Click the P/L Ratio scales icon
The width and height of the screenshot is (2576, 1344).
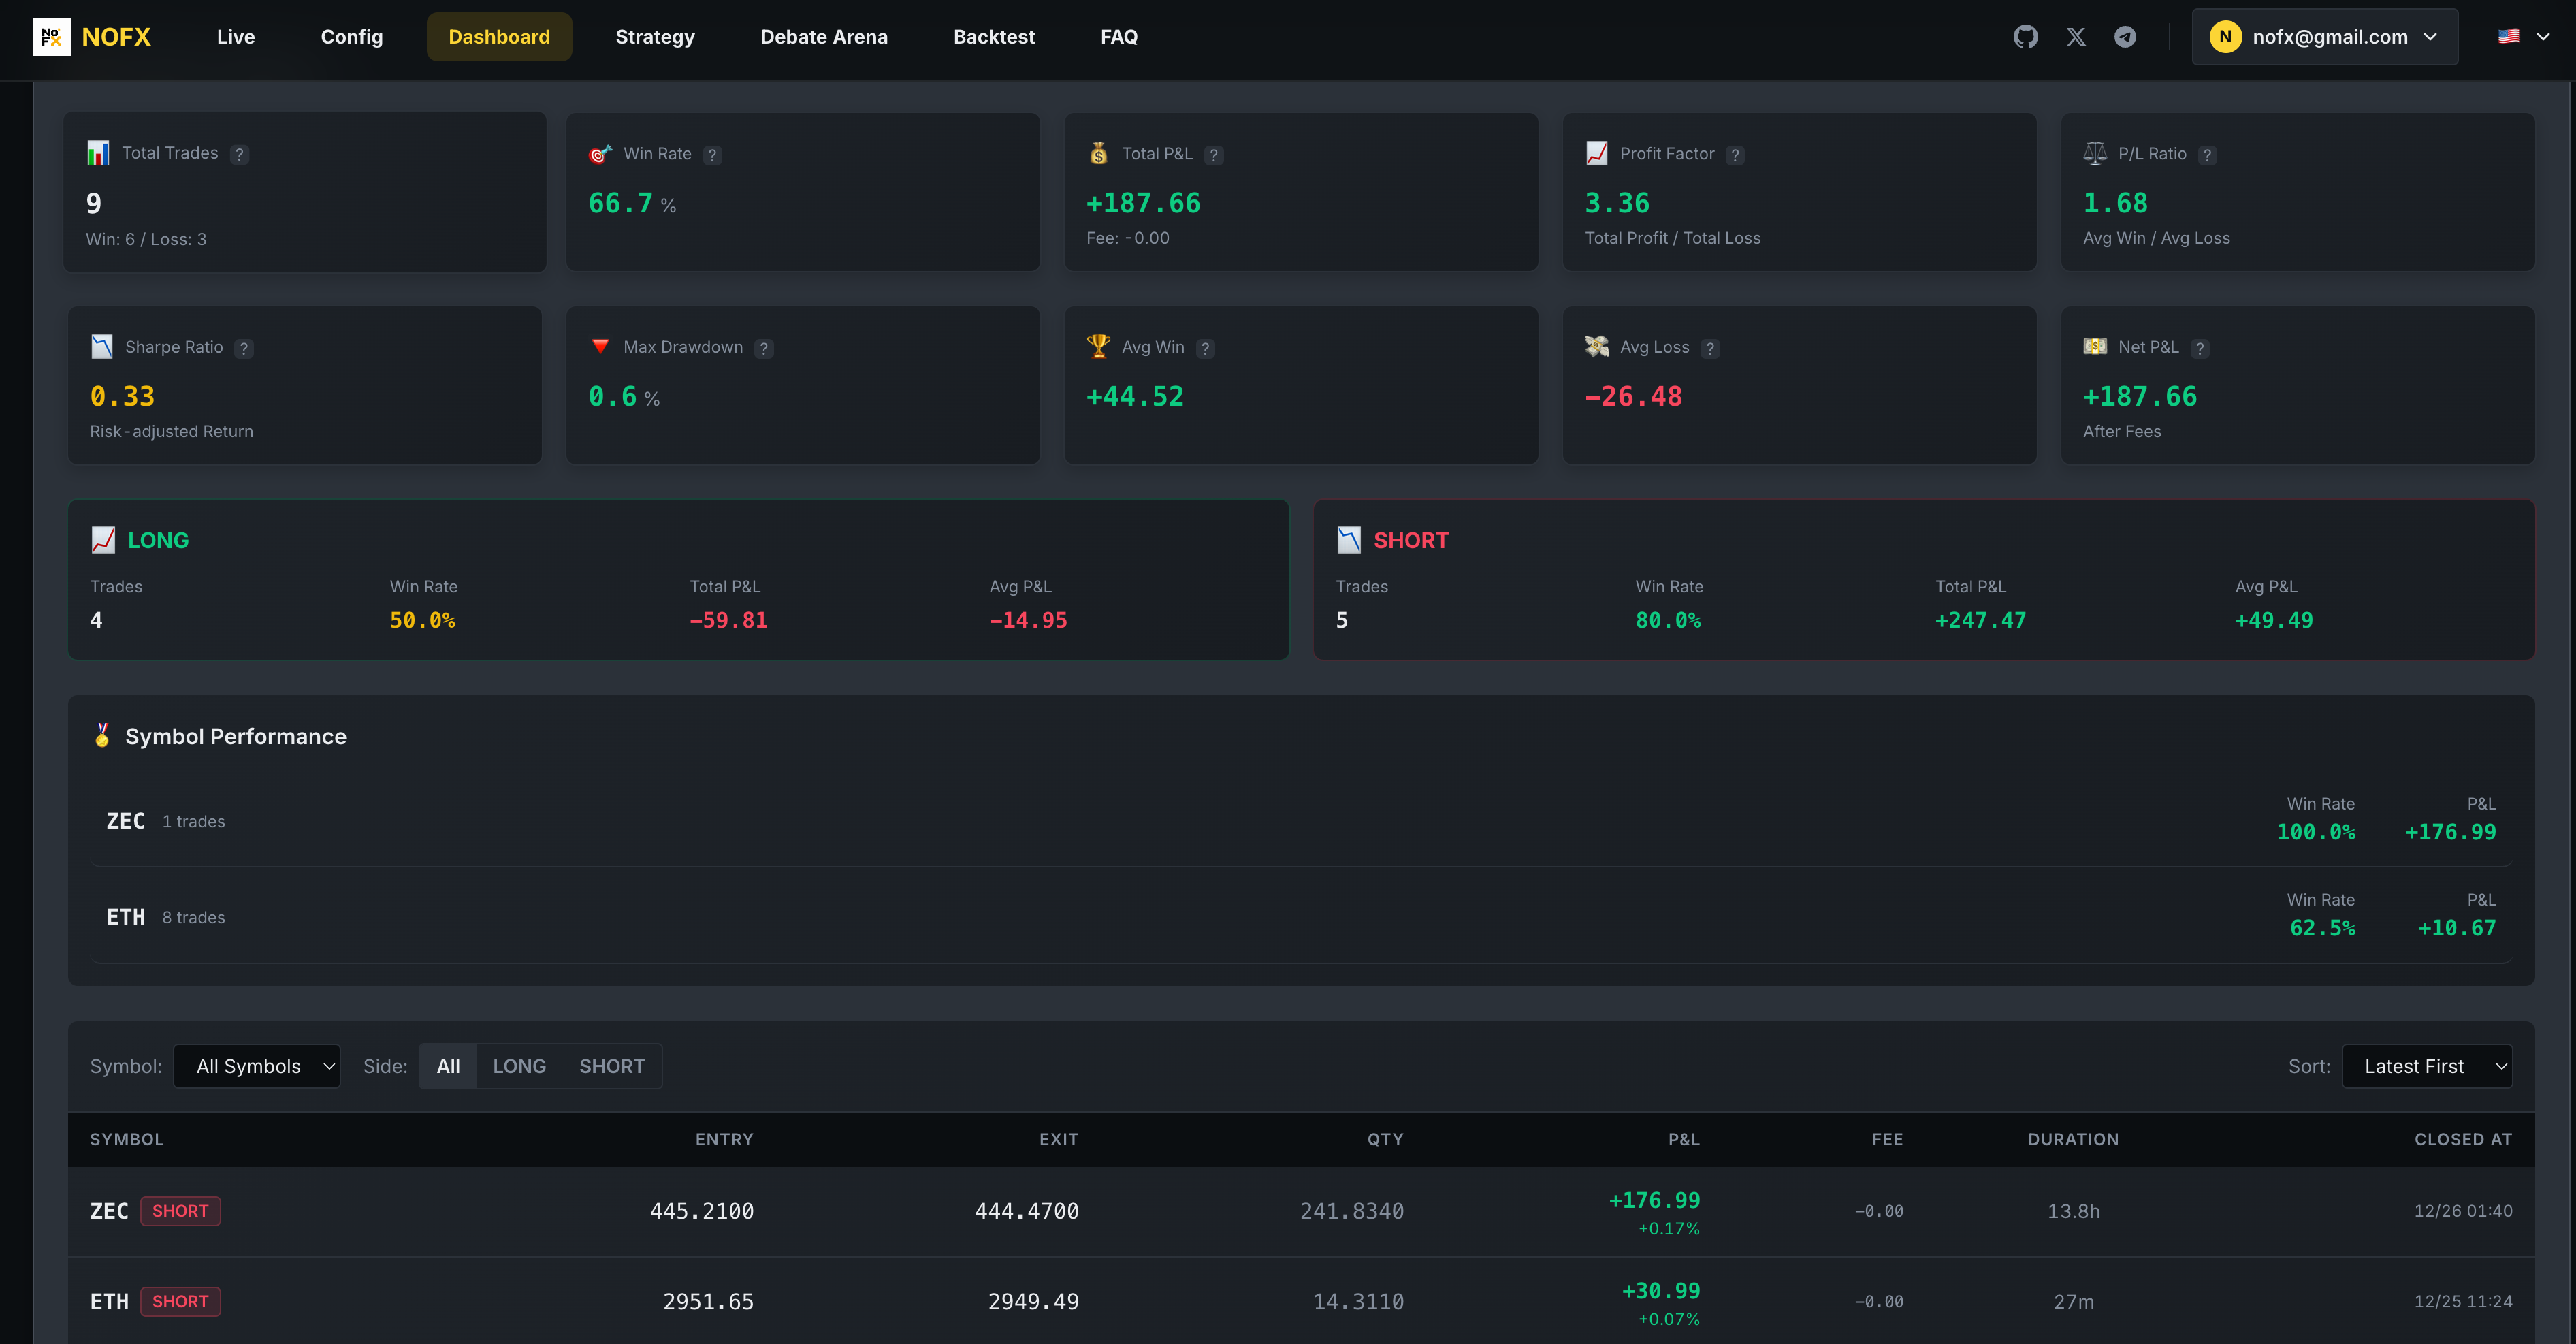(x=2094, y=153)
